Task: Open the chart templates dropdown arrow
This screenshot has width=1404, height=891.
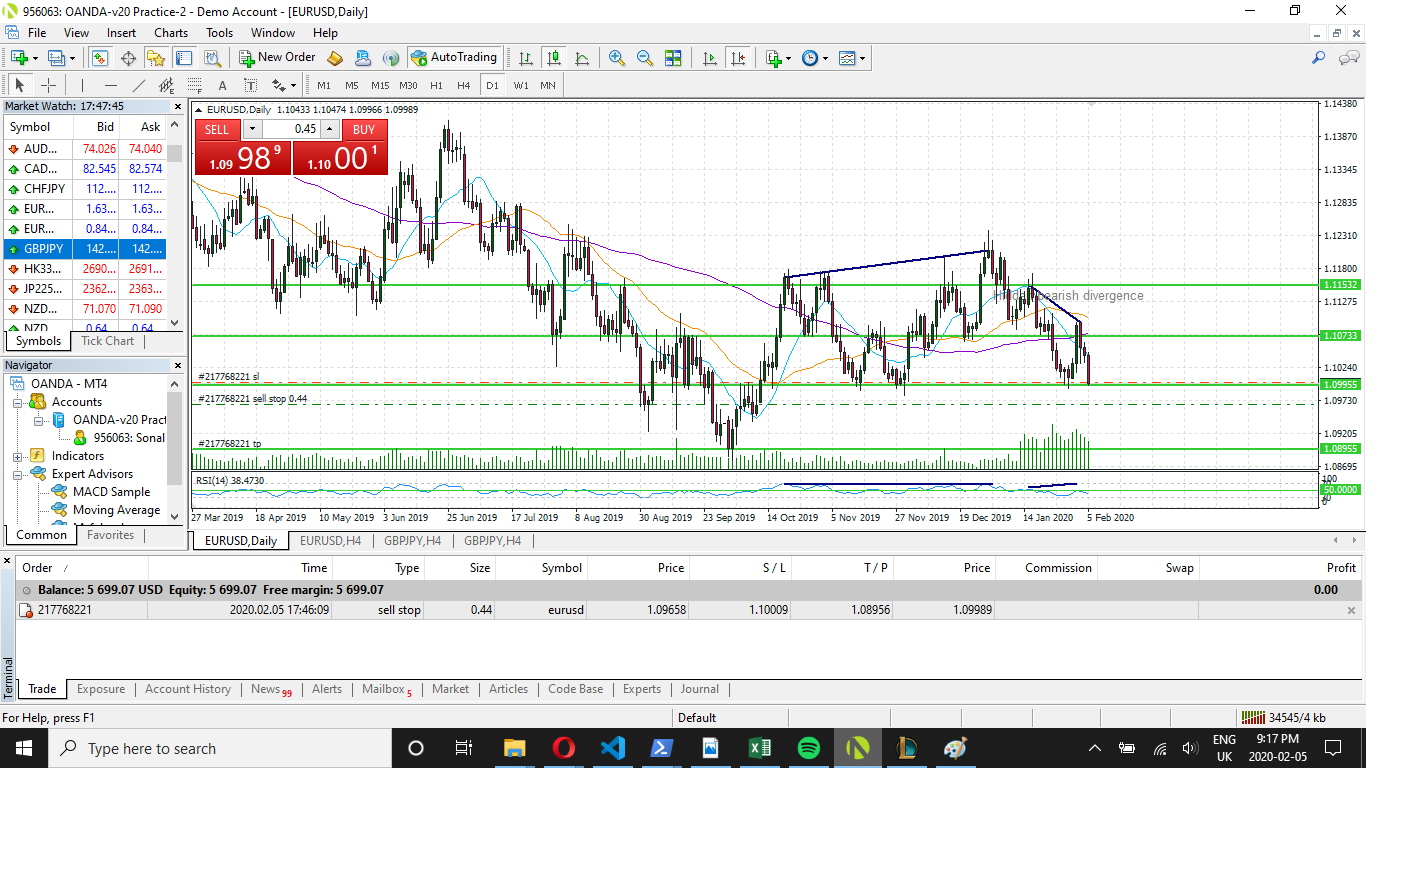Action: point(862,58)
